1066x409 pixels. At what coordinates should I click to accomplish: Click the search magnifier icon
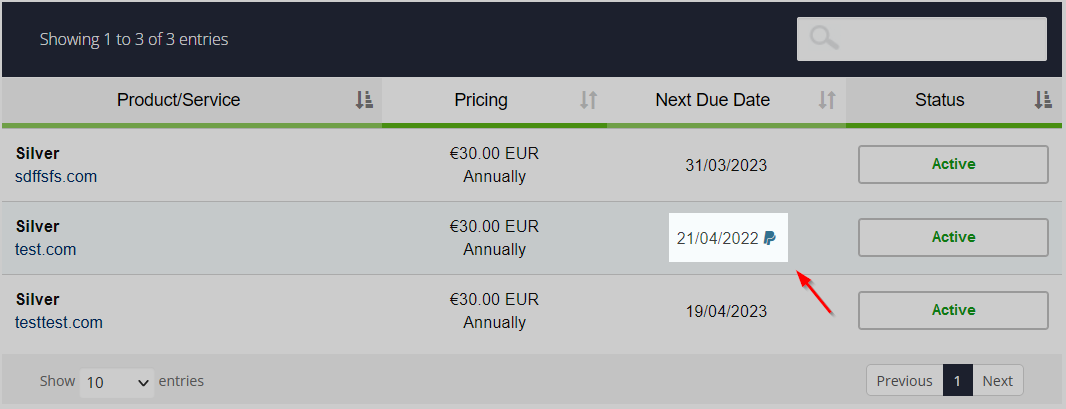[825, 39]
